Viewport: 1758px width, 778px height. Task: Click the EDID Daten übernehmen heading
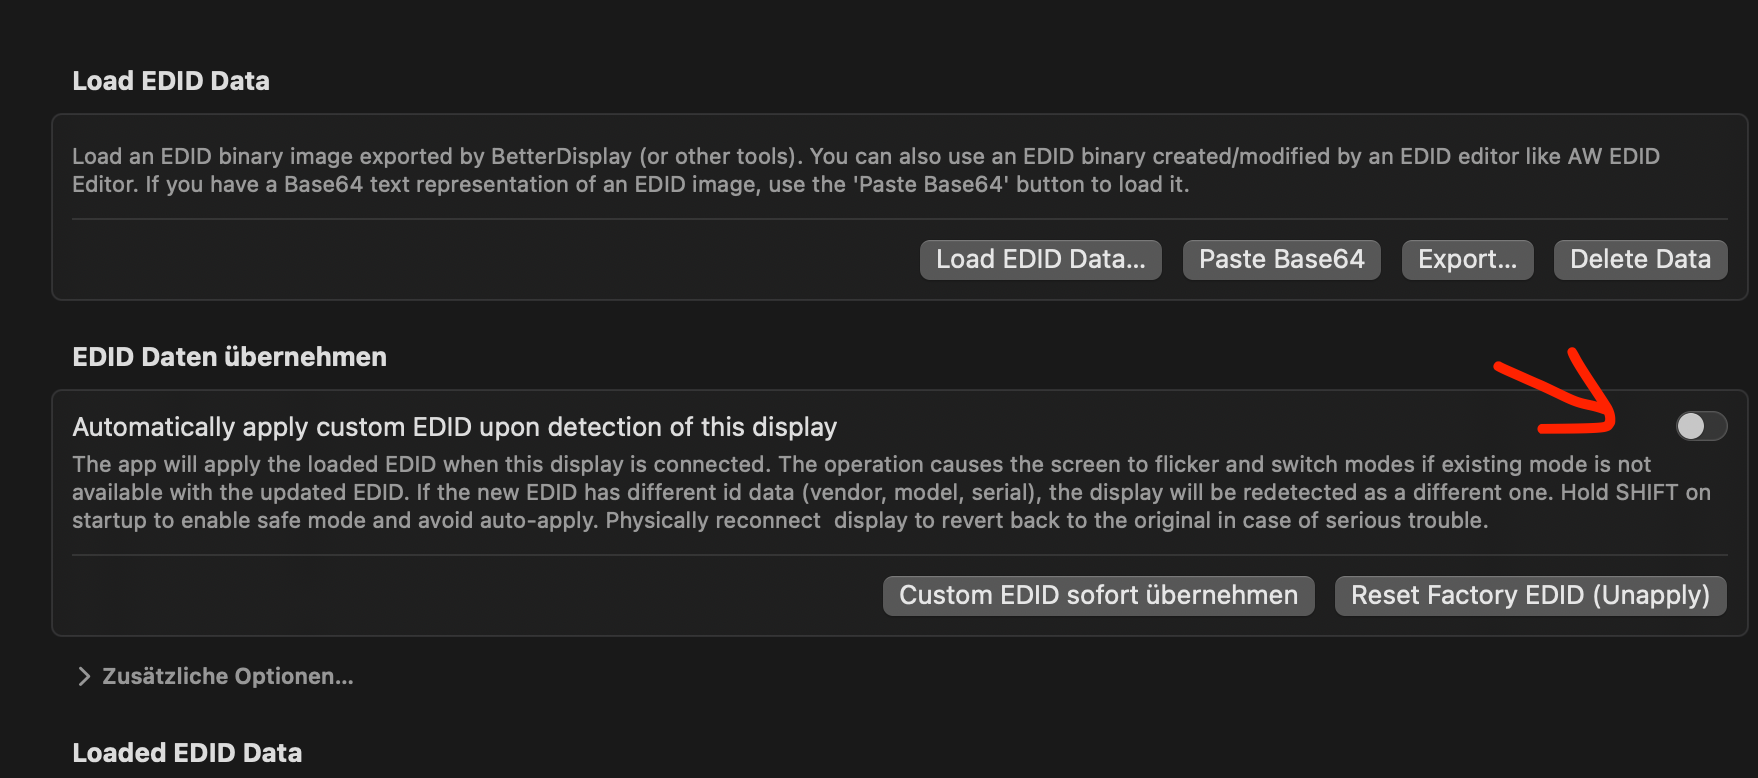pos(229,357)
